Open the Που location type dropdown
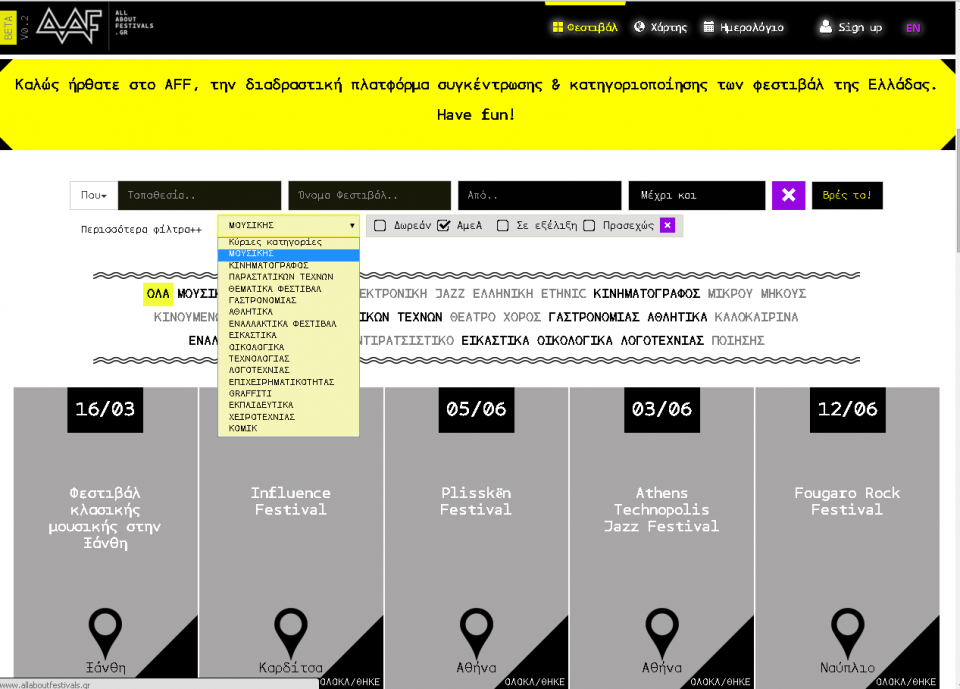960x689 pixels. 94,195
